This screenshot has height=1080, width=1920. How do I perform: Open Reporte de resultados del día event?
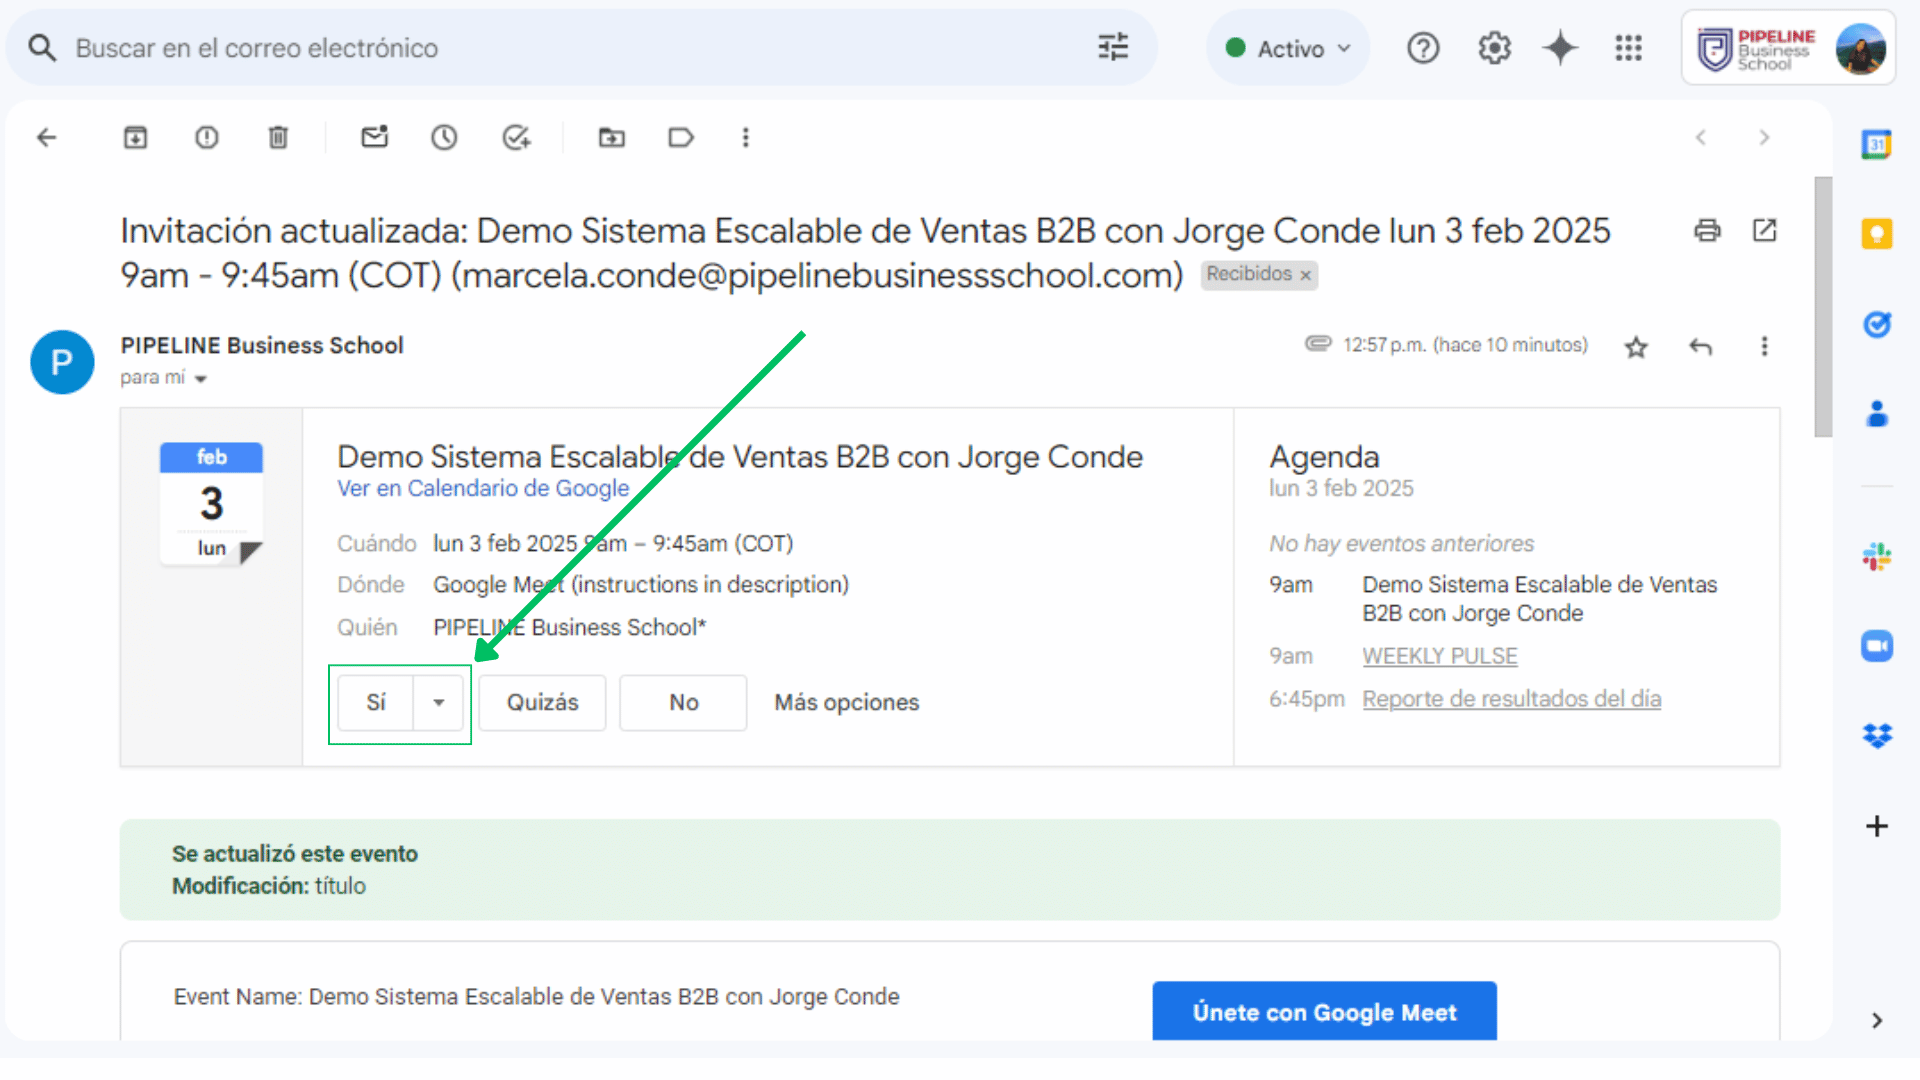click(x=1511, y=699)
